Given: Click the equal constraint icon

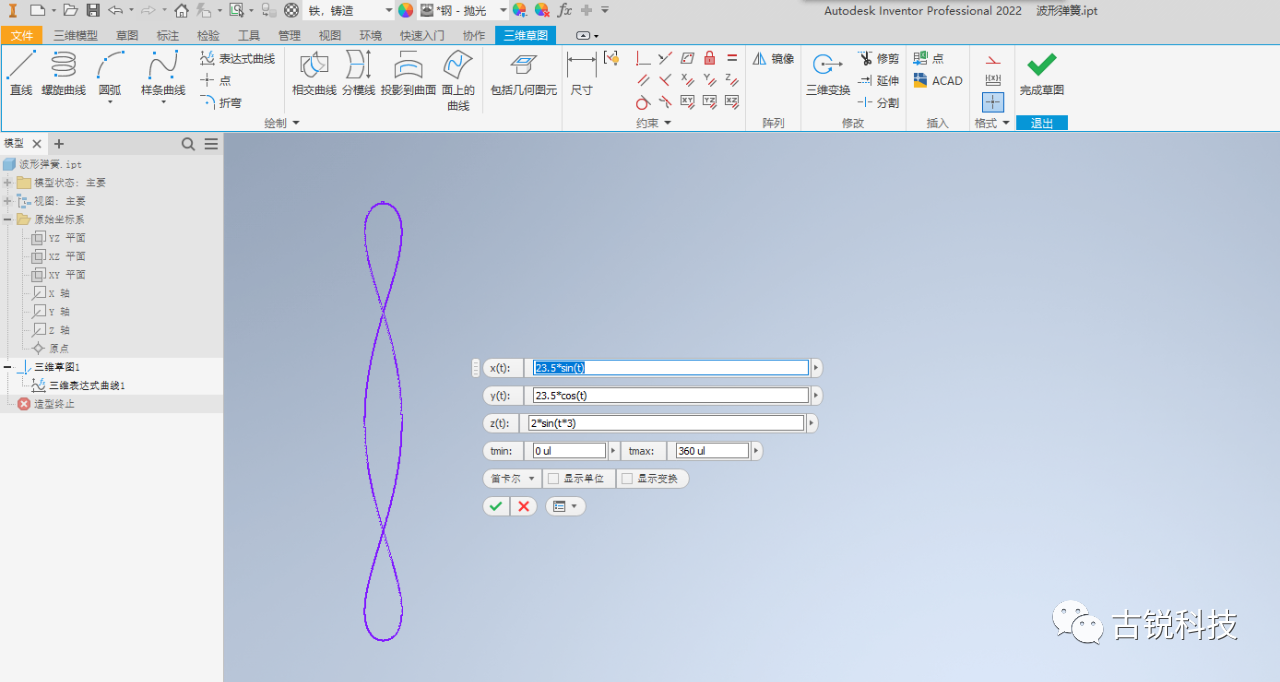Looking at the screenshot, I should [x=732, y=58].
